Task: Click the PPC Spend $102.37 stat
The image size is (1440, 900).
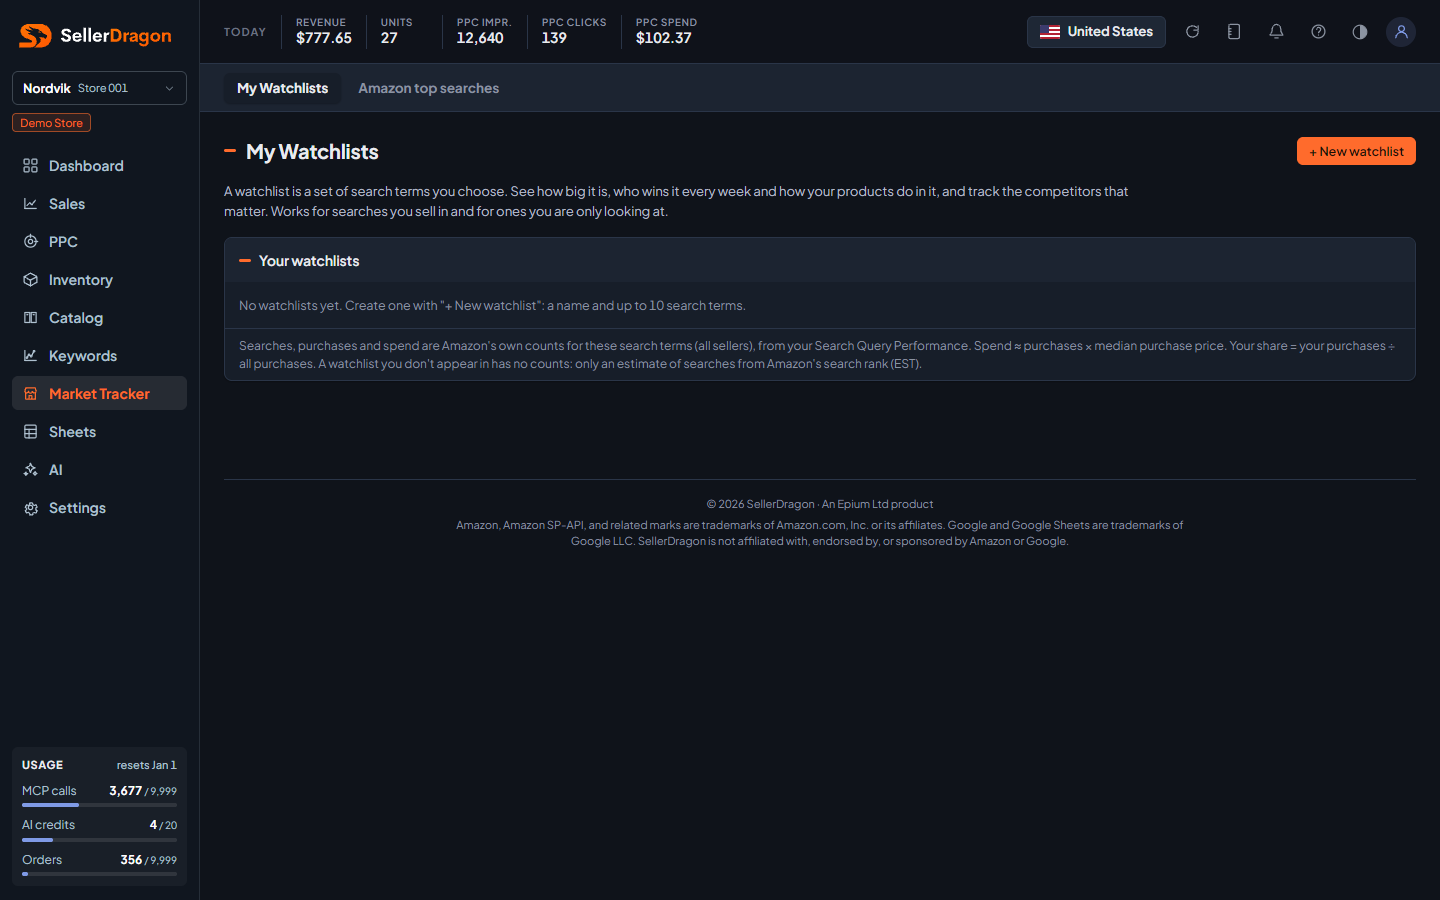Action: coord(666,31)
